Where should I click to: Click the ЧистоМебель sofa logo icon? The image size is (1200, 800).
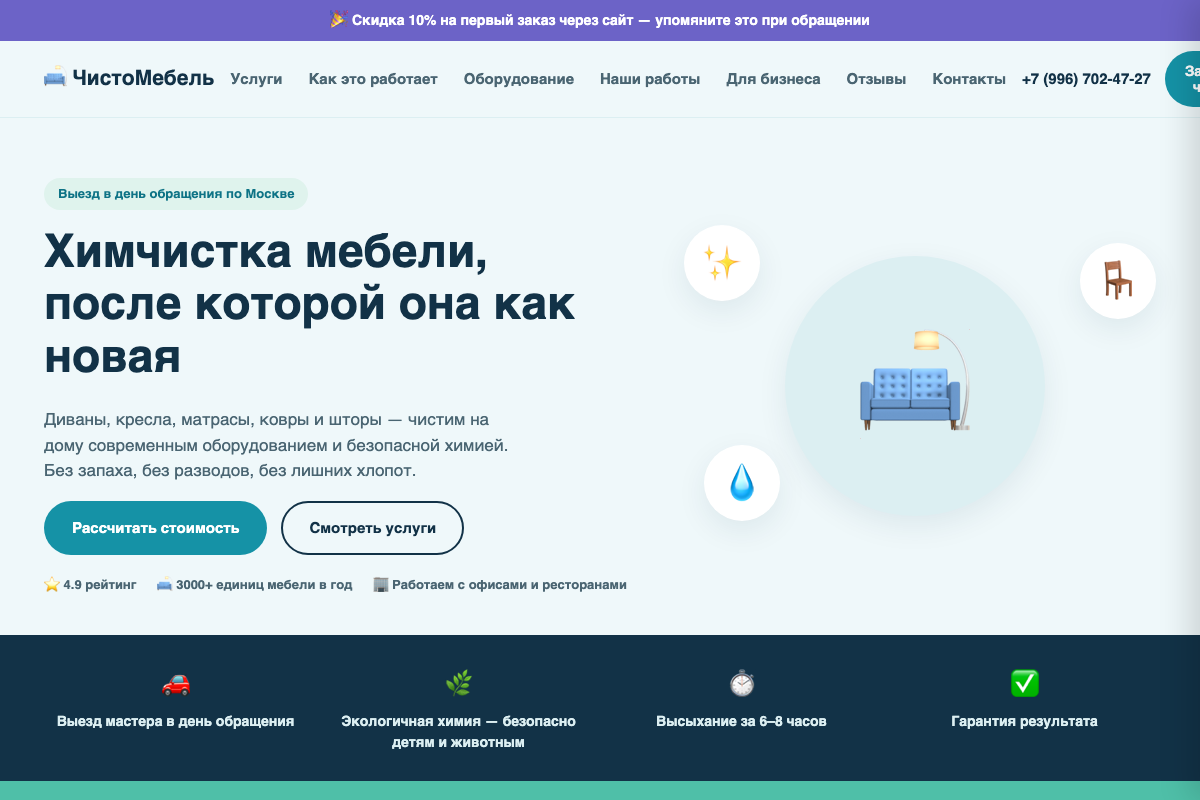pos(55,77)
